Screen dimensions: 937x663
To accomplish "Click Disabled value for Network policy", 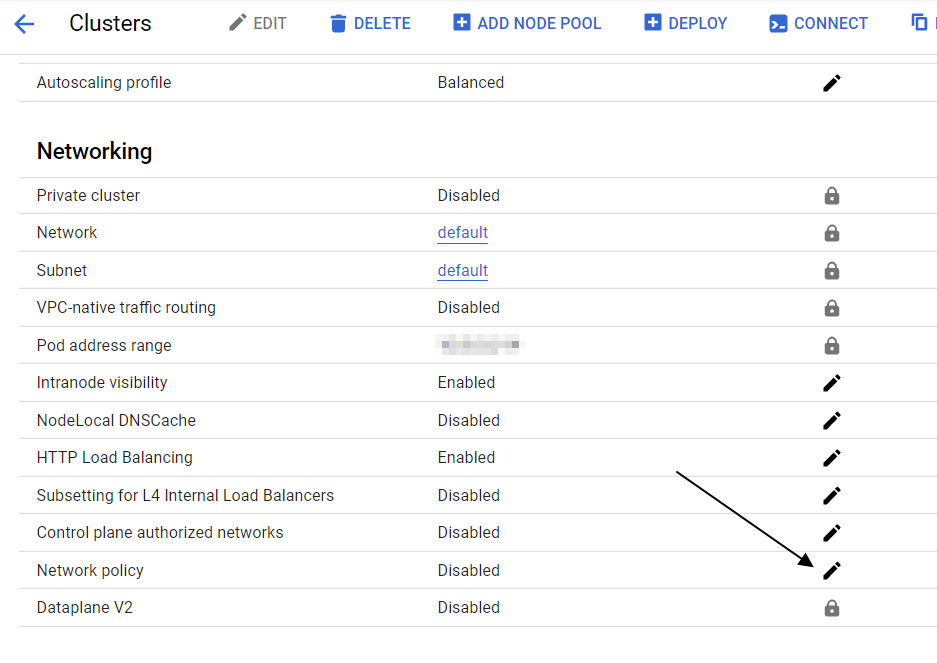I will pos(468,570).
